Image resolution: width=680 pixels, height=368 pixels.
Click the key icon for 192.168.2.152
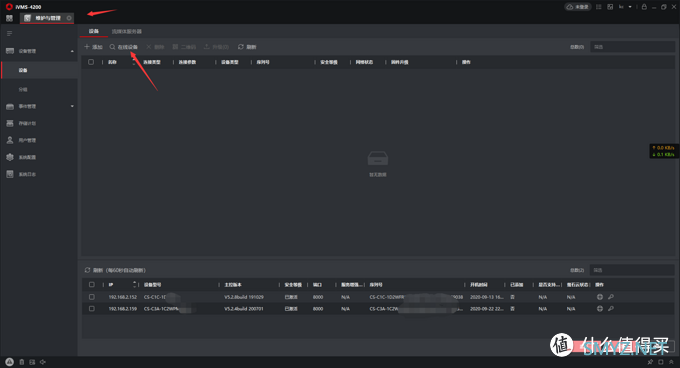(611, 297)
